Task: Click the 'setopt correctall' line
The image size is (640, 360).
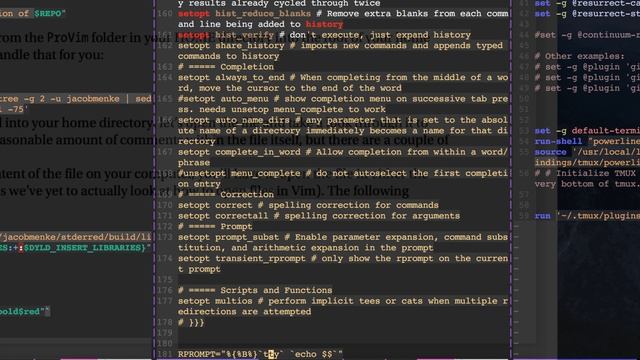Action: point(319,216)
